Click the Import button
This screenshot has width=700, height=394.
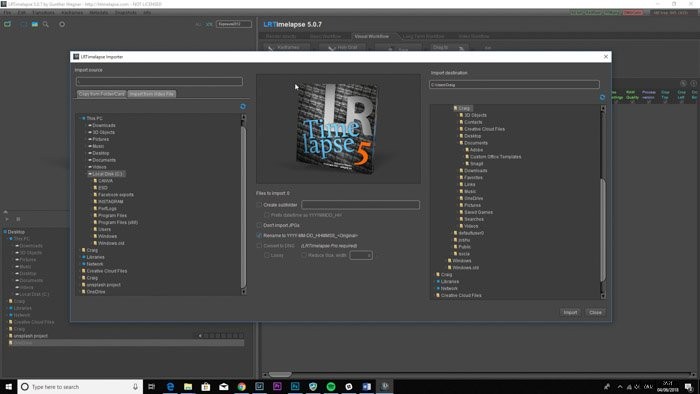570,312
